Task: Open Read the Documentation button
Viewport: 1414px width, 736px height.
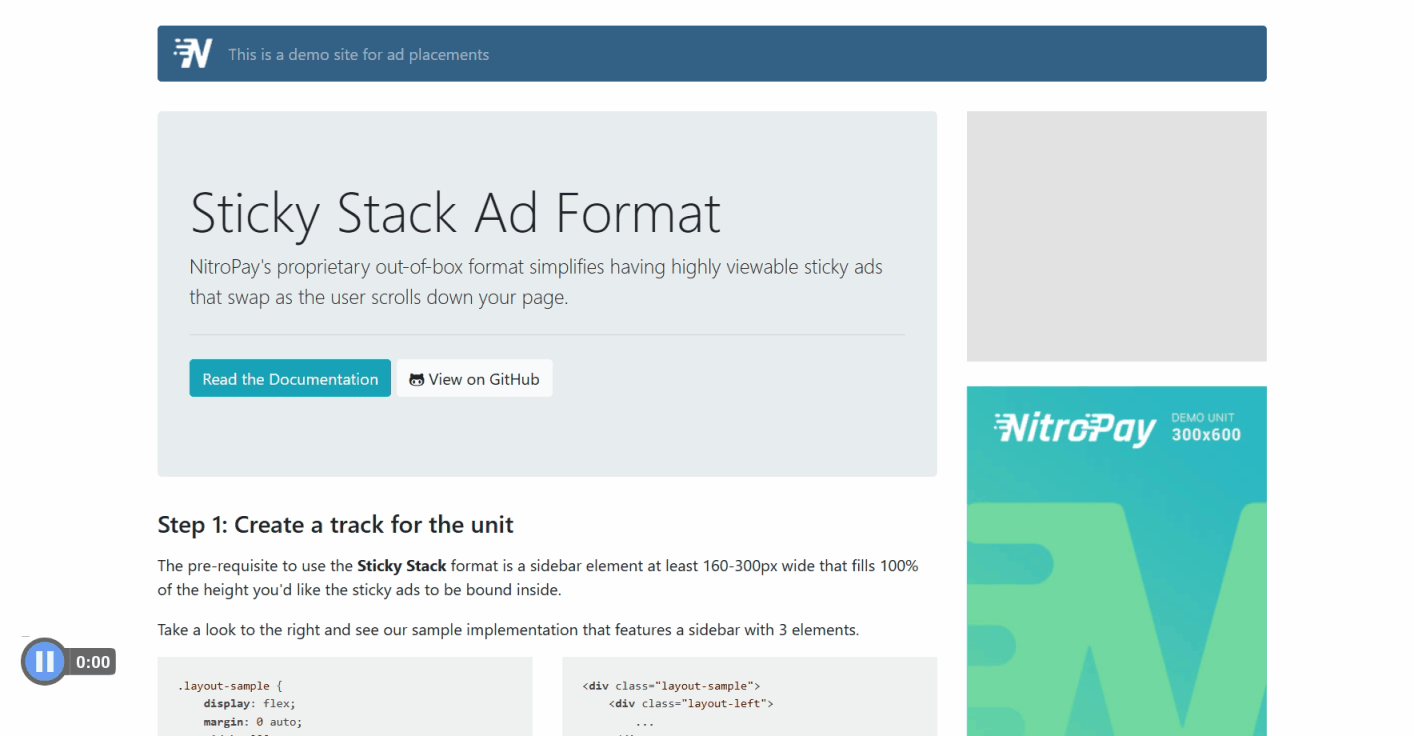Action: 290,379
